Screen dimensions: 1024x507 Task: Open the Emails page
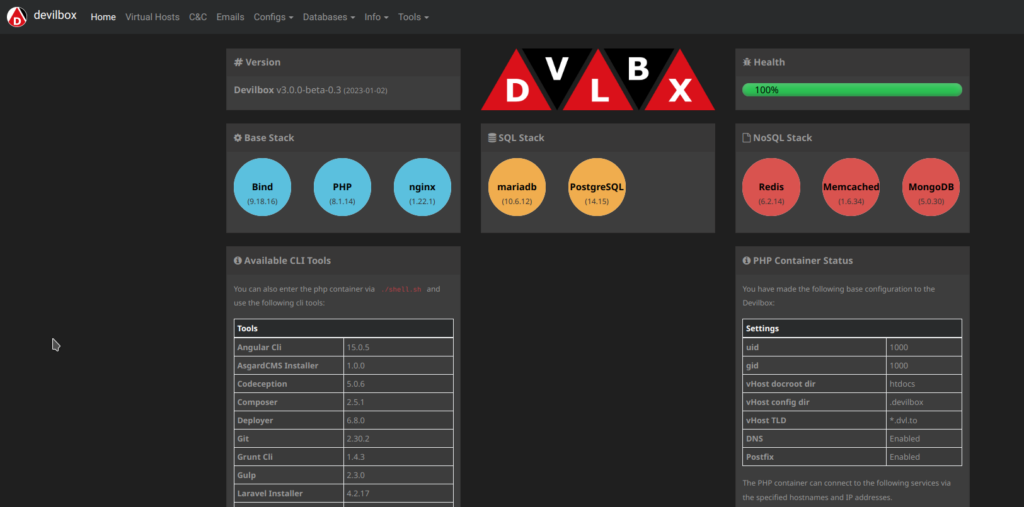pos(230,17)
